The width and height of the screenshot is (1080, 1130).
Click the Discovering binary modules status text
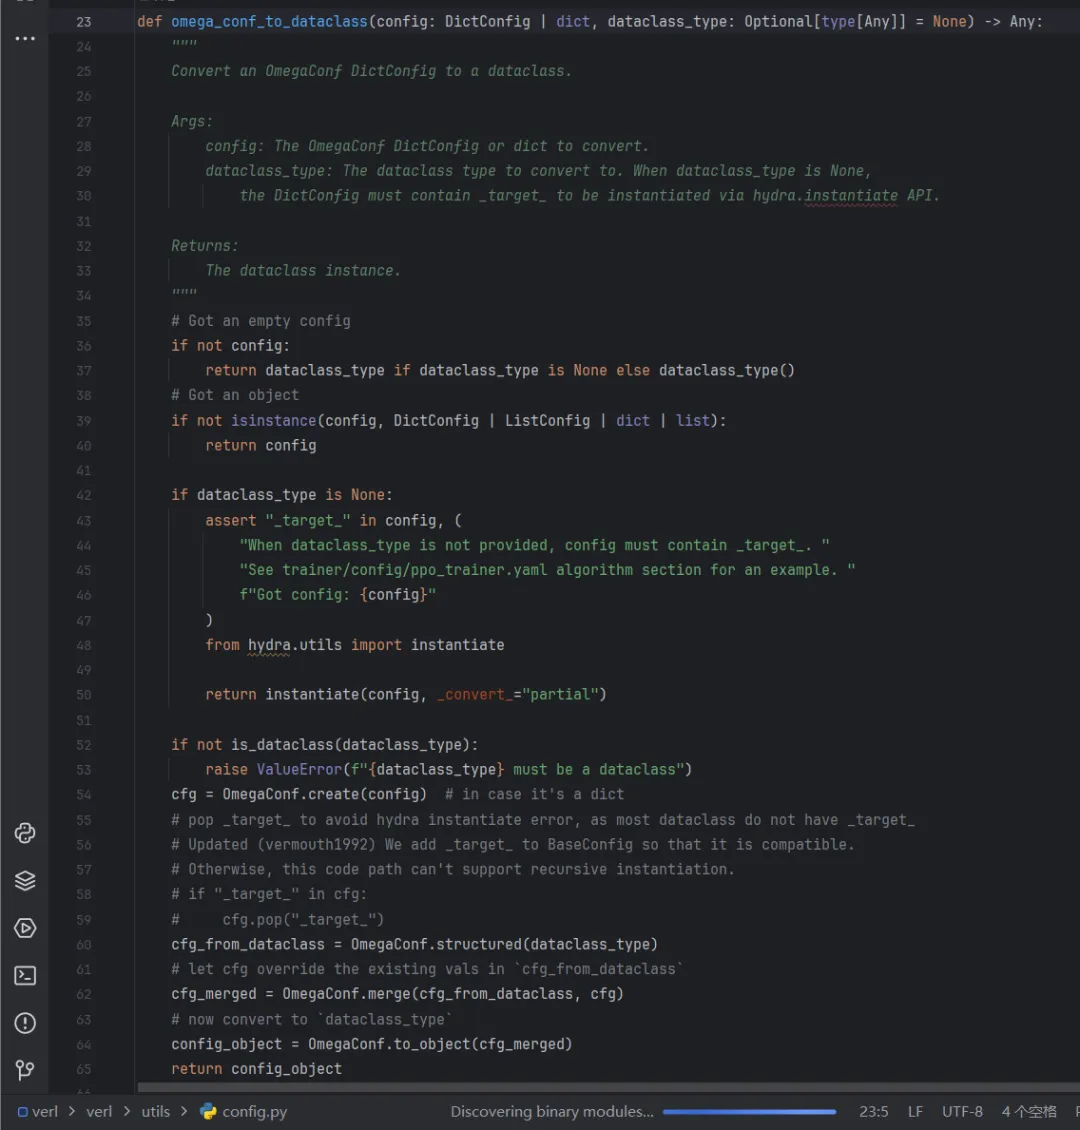tap(552, 1111)
